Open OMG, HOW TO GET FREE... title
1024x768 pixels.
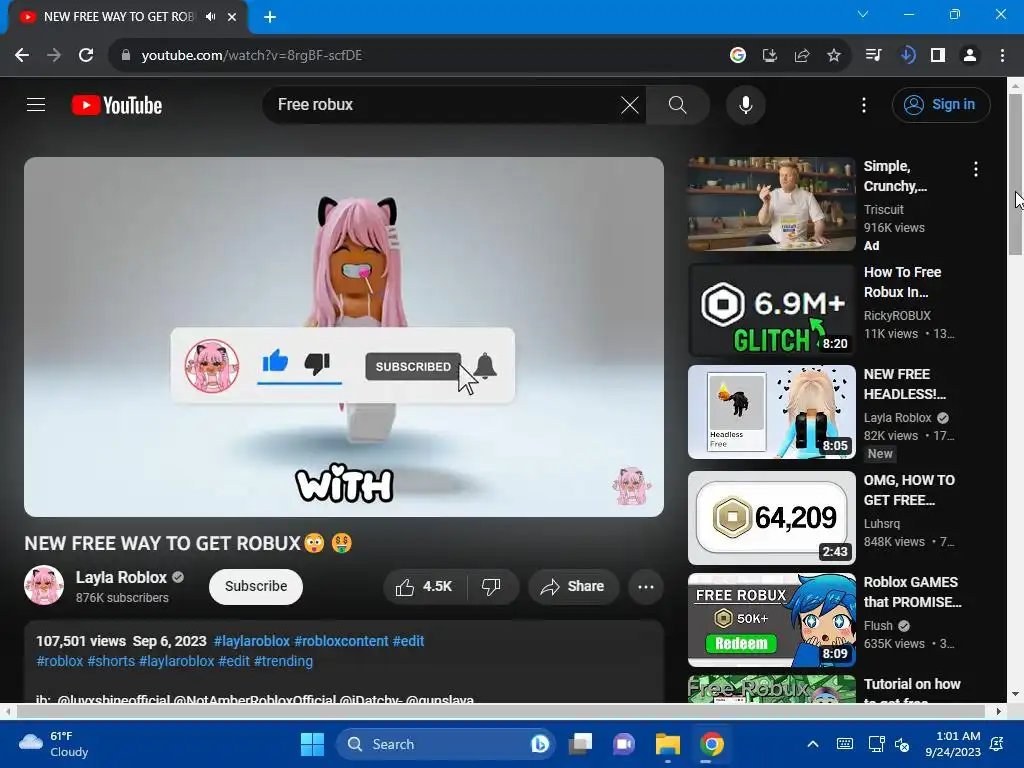pyautogui.click(x=909, y=490)
